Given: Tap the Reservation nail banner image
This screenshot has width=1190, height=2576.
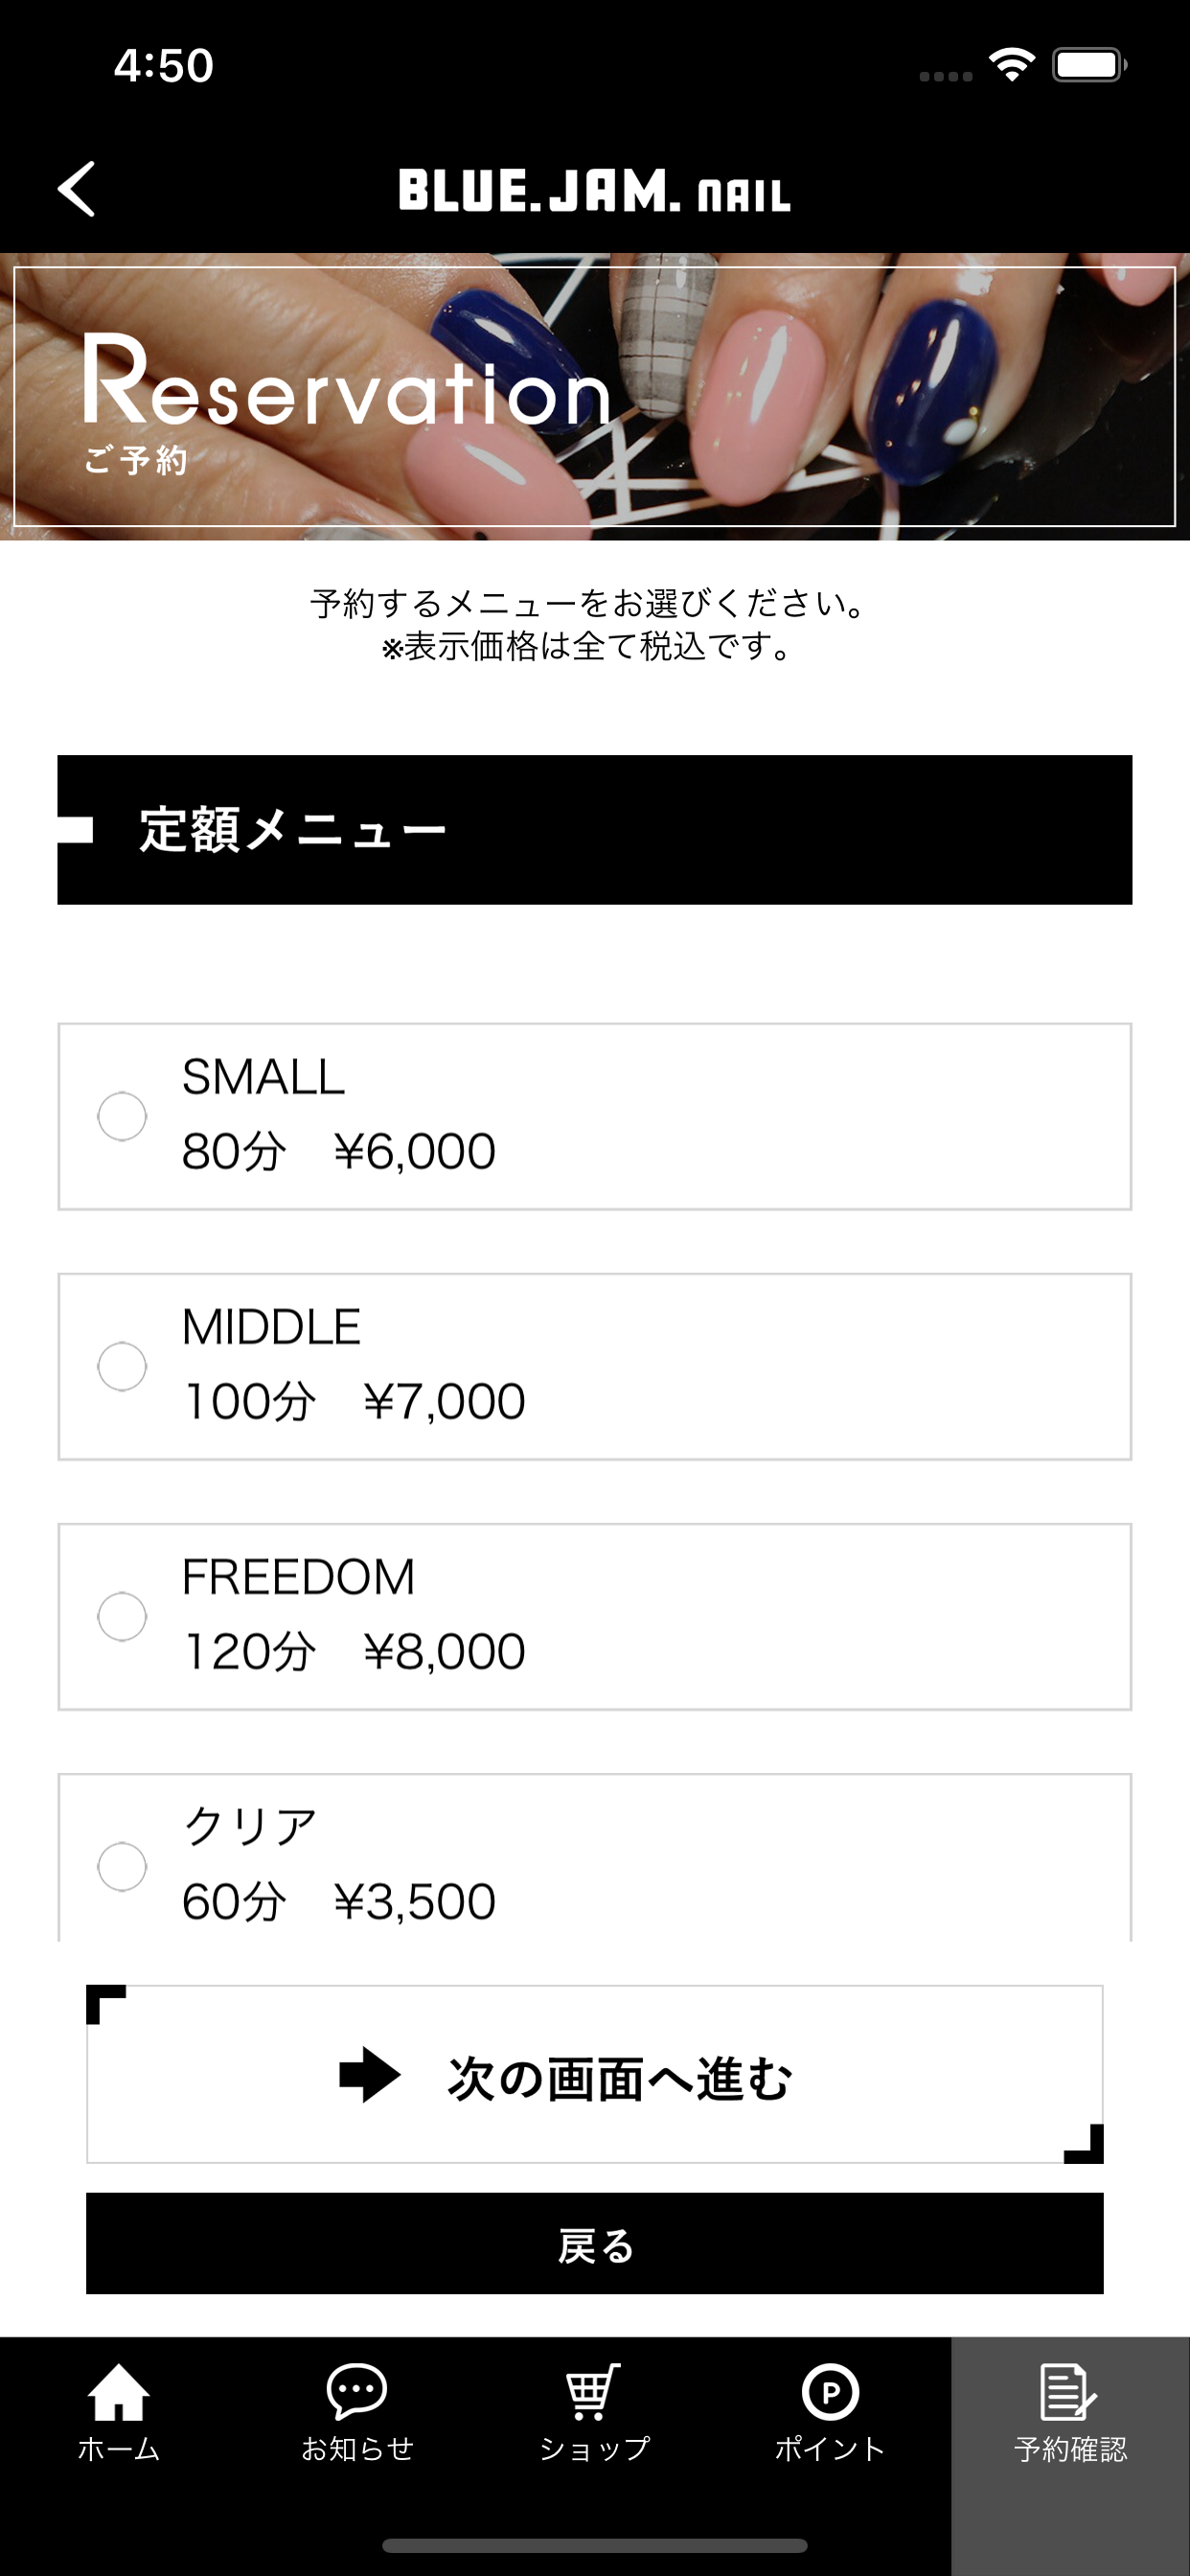Looking at the screenshot, I should [595, 397].
